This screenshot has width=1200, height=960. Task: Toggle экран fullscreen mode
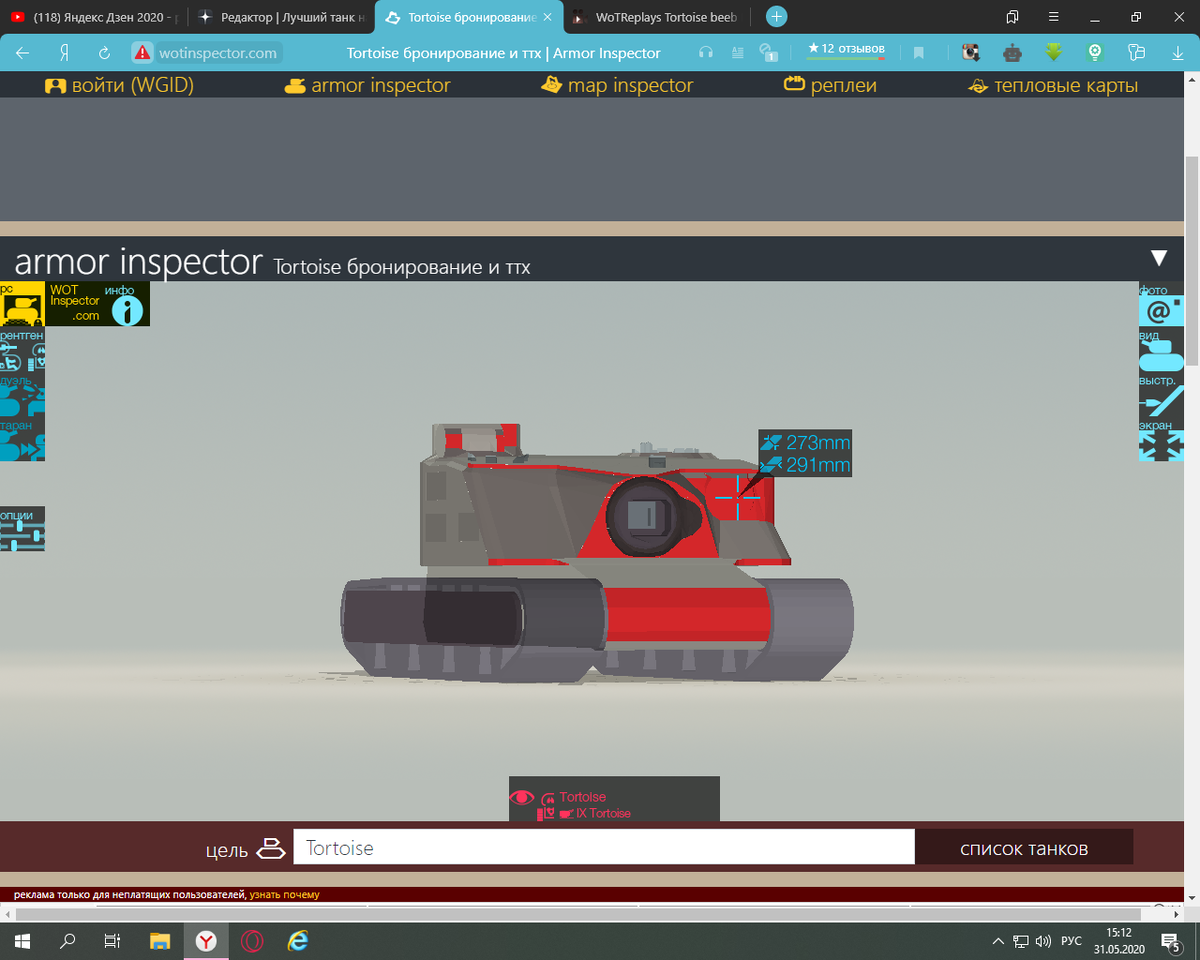coord(1161,439)
